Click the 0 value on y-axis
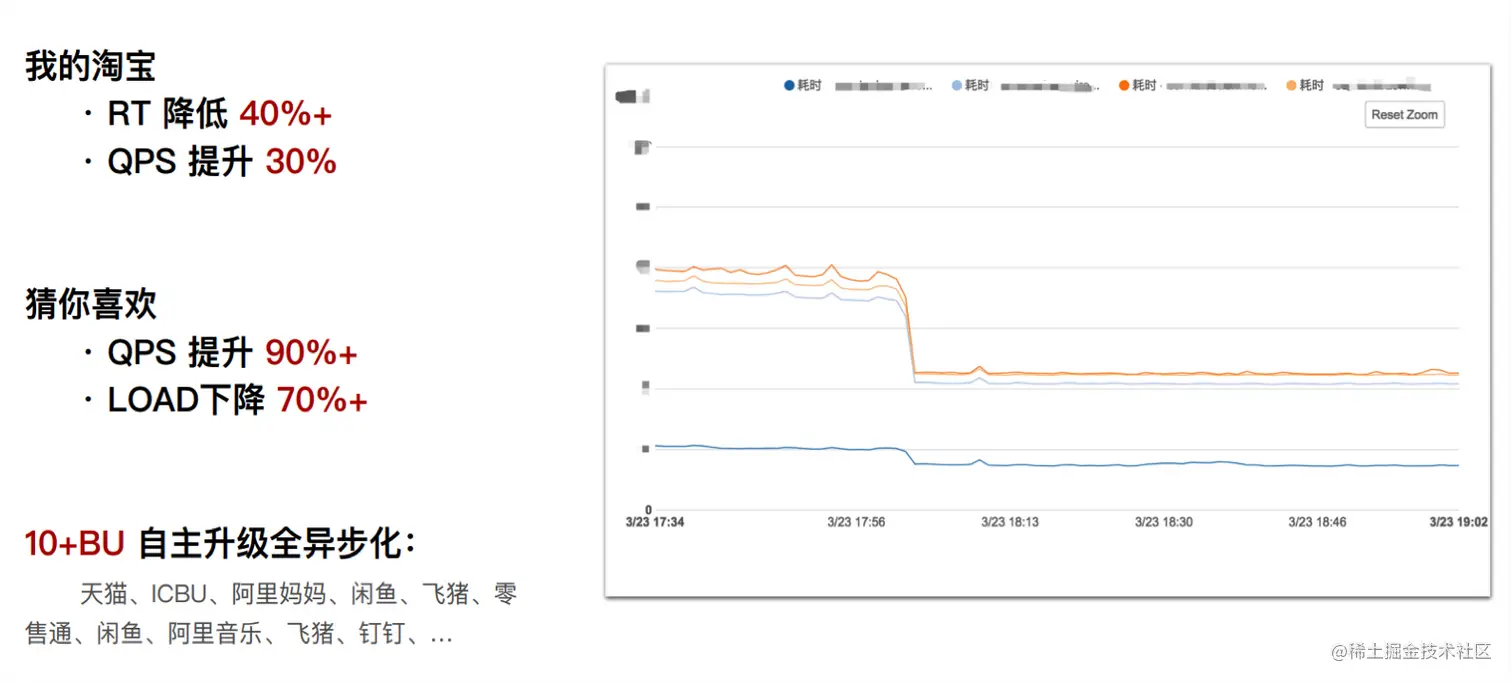 [x=647, y=509]
